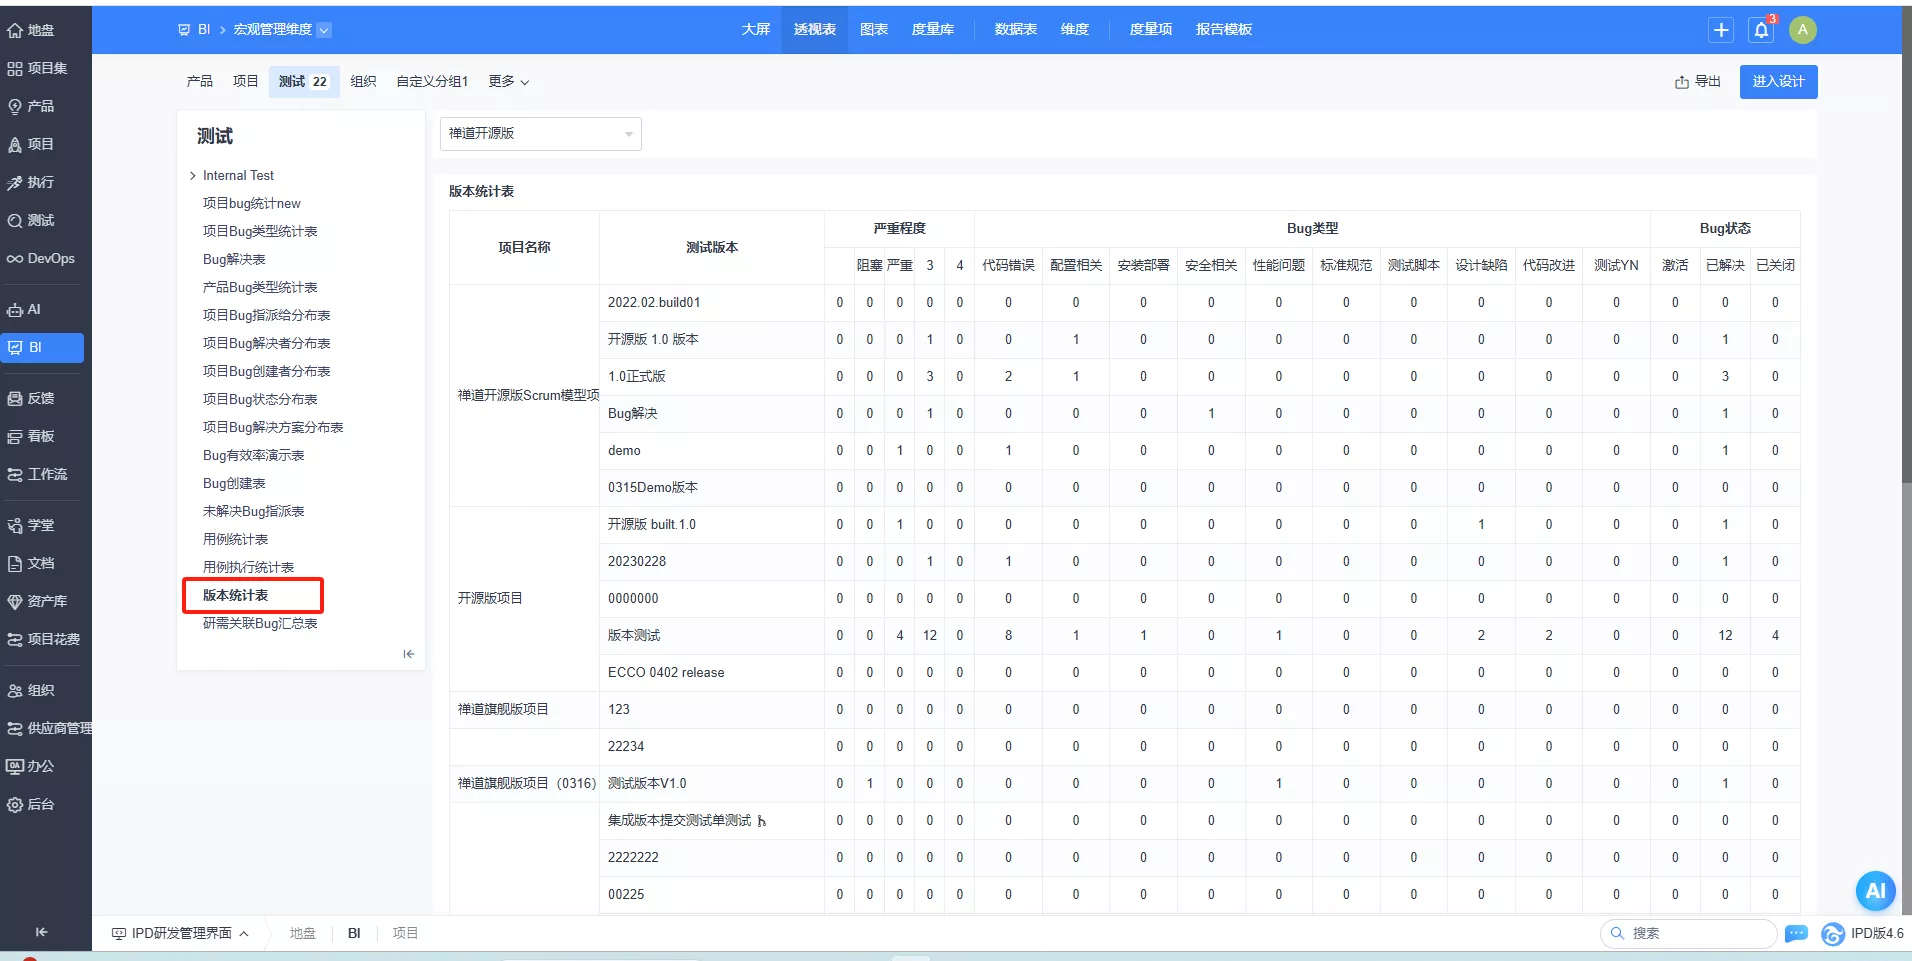Click the plus create icon
Viewport: 1912px width, 961px height.
click(1720, 30)
